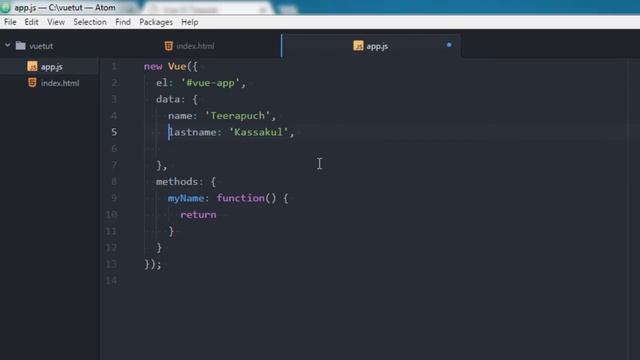Click line number 5 in the gutter
The width and height of the screenshot is (640, 360).
114,132
